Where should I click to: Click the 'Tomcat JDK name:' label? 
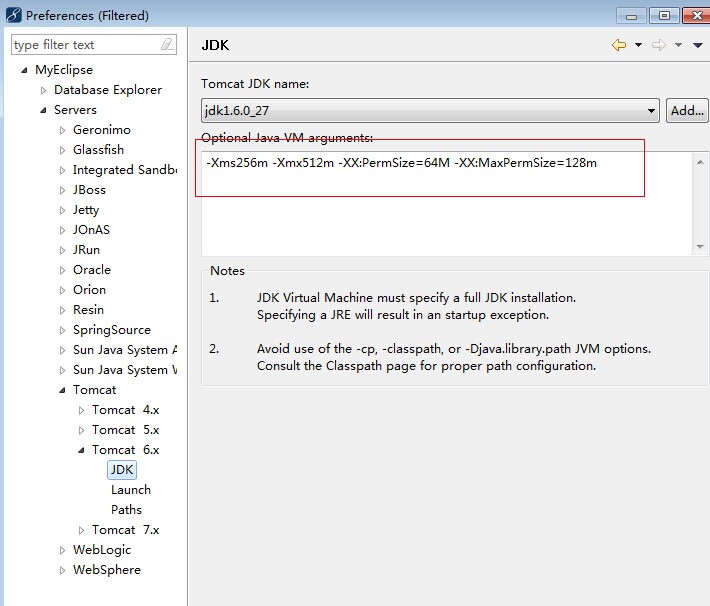(x=255, y=84)
